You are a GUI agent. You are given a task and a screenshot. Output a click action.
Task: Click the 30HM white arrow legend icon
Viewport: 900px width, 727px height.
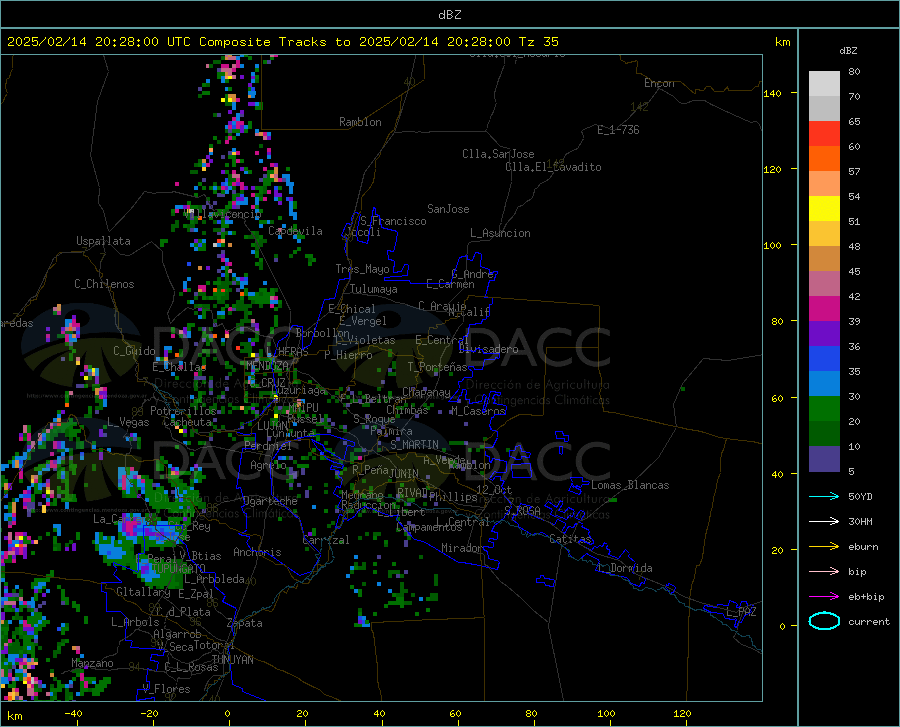pyautogui.click(x=824, y=522)
